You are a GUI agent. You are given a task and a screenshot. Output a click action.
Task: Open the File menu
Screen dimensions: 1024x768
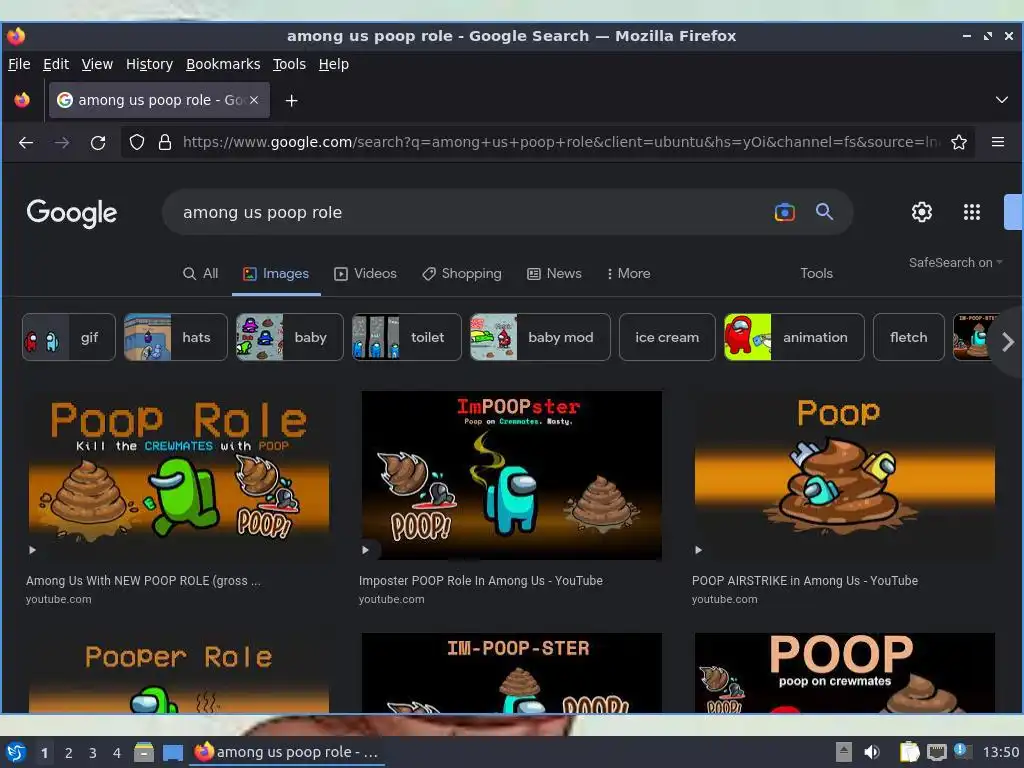point(19,64)
